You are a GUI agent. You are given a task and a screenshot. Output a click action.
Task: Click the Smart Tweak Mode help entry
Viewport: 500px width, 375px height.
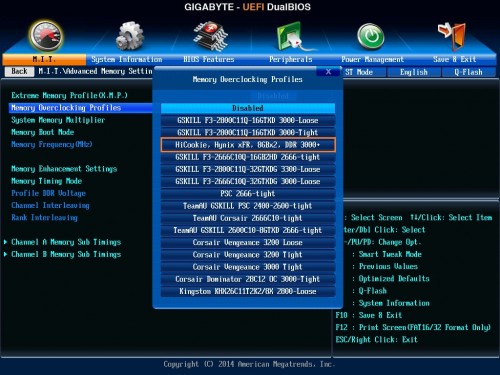[x=387, y=254]
